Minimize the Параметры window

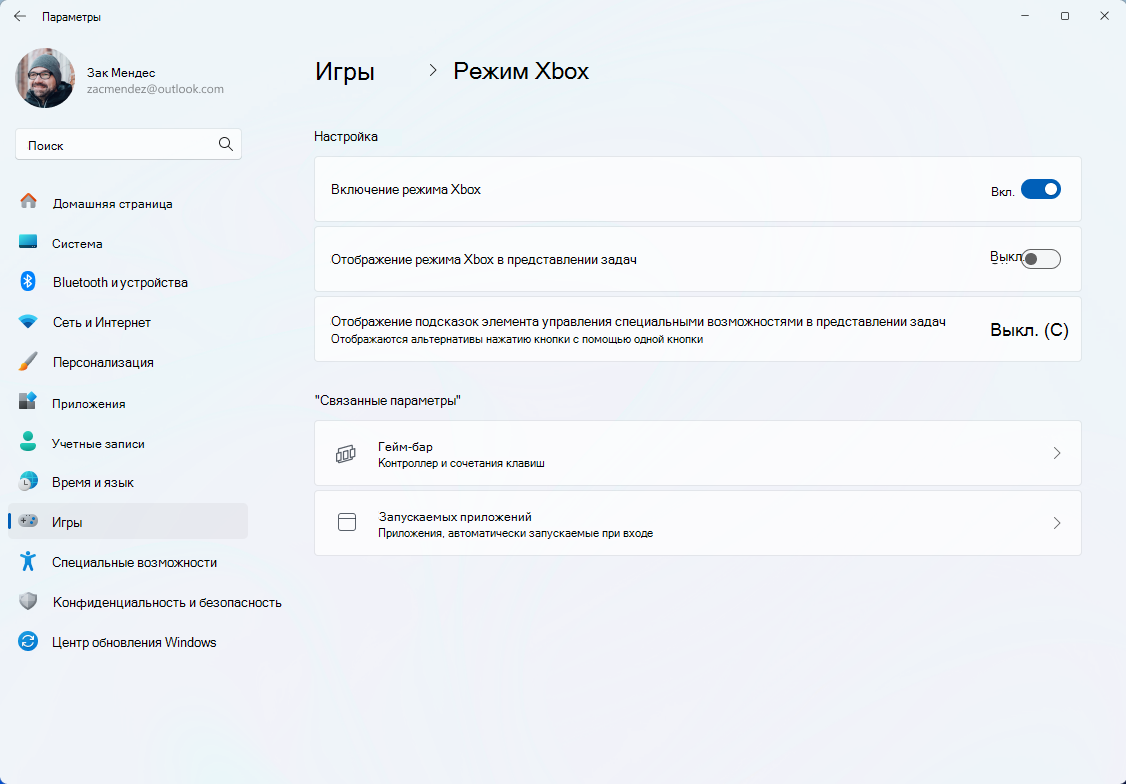1025,16
